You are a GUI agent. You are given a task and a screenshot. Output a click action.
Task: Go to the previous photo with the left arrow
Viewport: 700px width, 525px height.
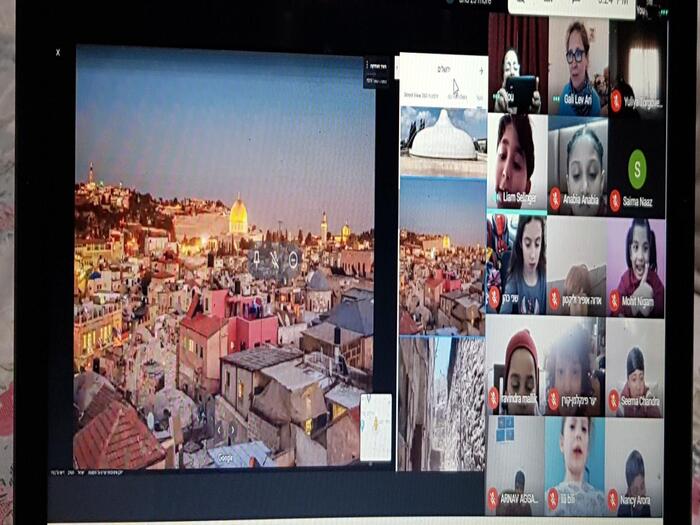(x=220, y=430)
